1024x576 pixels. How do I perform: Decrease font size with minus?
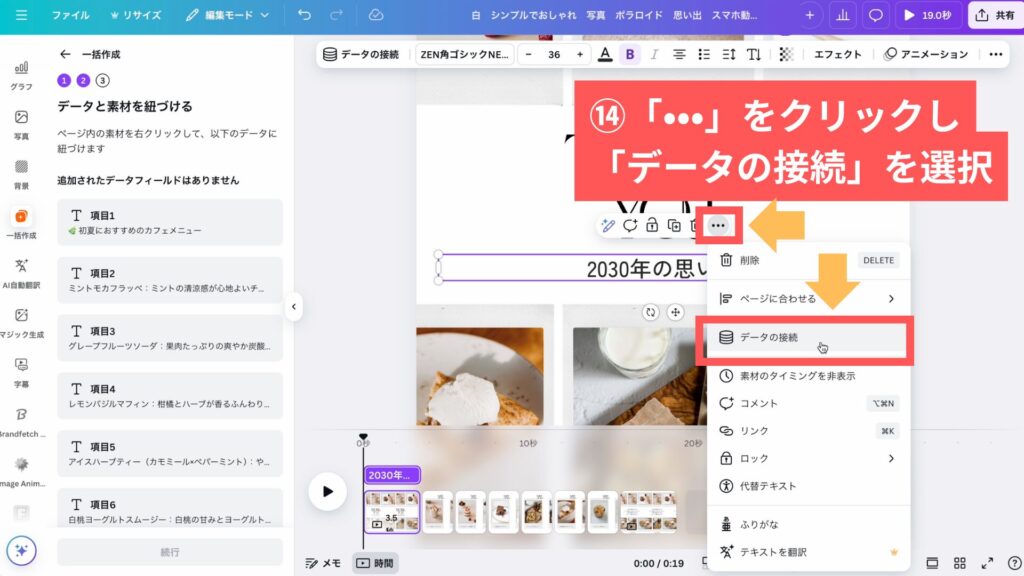528,55
